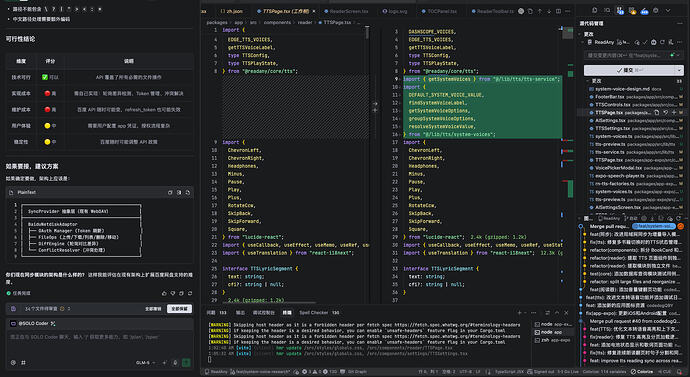Open expo-speech-player.ts in changes list
Image resolution: width=690 pixels, height=377 pixels.
(x=620, y=176)
